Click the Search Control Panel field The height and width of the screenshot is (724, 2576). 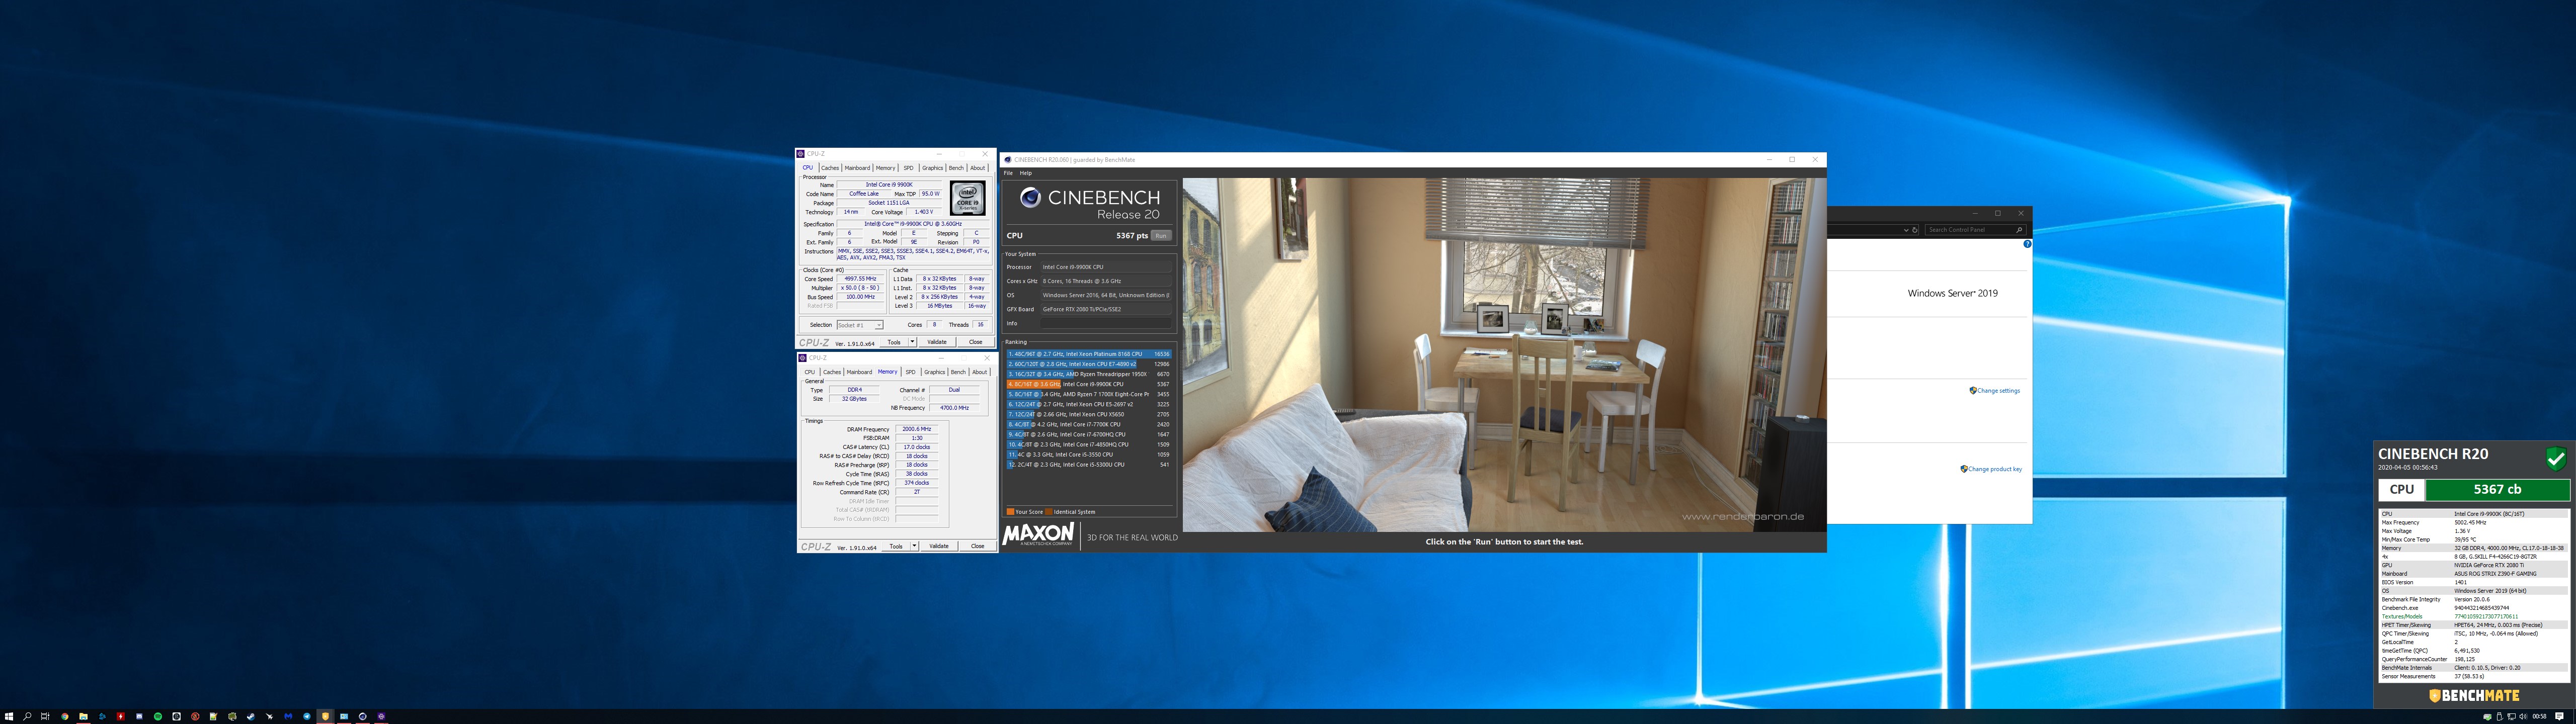tap(1976, 230)
